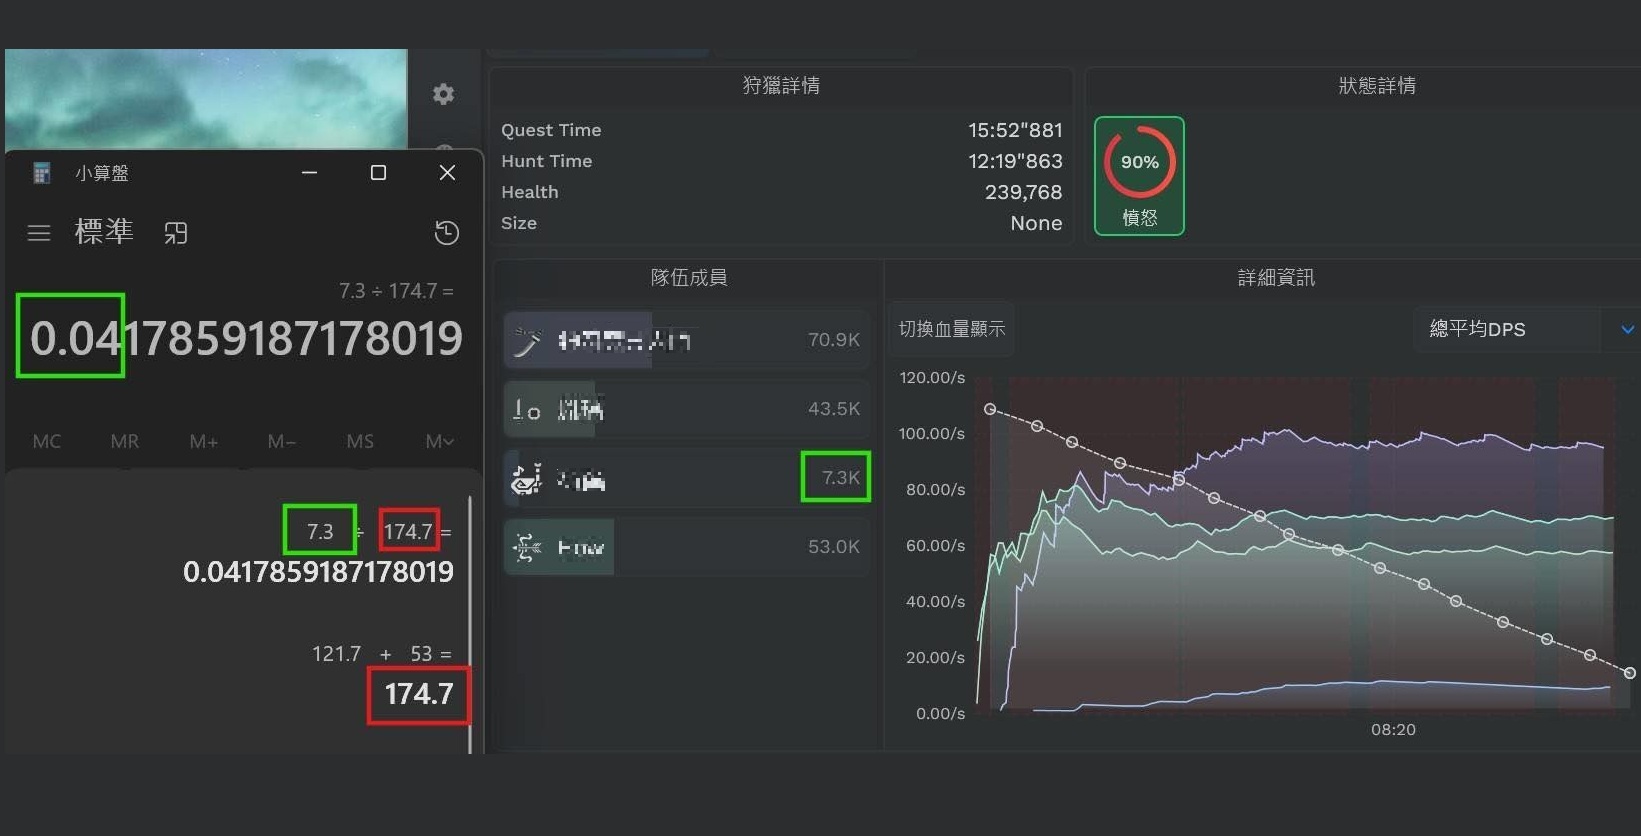Click the 7.3K party member's weapon icon
Viewport: 1641px width, 836px height.
click(527, 479)
